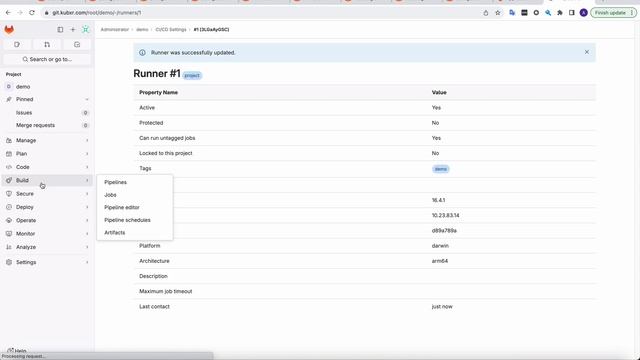This screenshot has width=640, height=360.
Task: Expand the Analyze menu
Action: [x=47, y=247]
